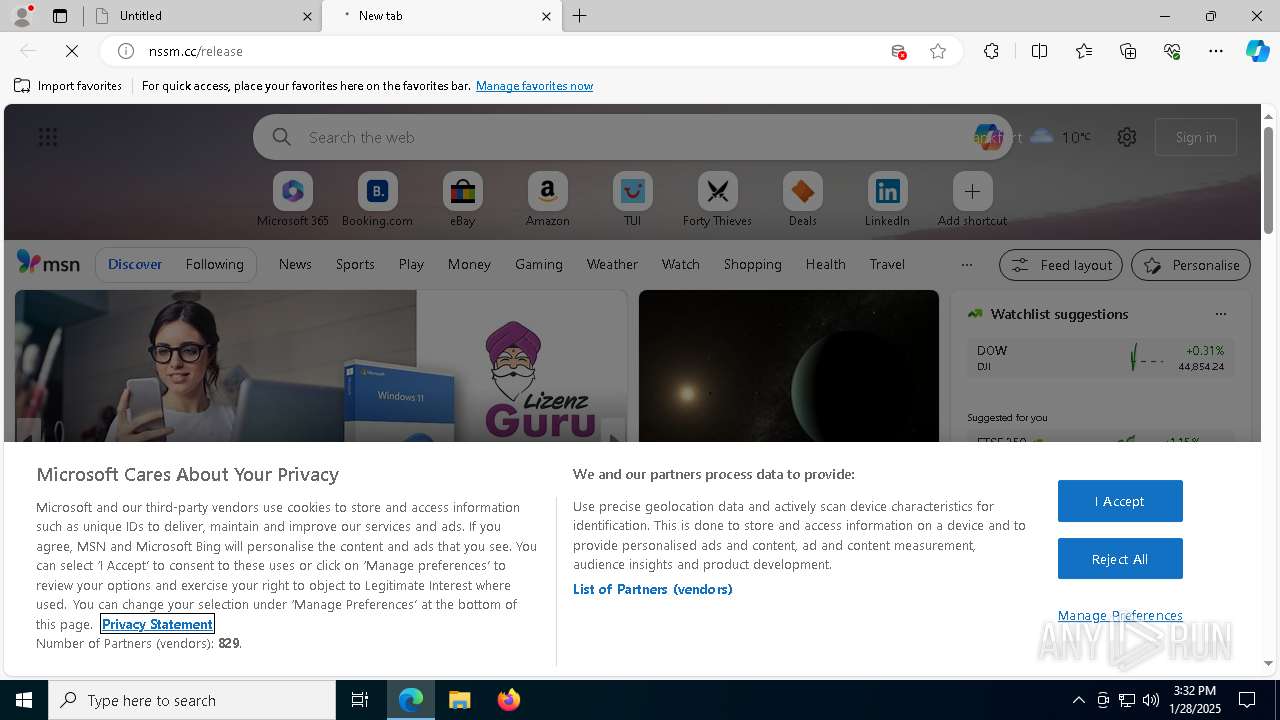This screenshot has height=720, width=1280.
Task: Click Add shortcut plus tile
Action: click(x=972, y=200)
